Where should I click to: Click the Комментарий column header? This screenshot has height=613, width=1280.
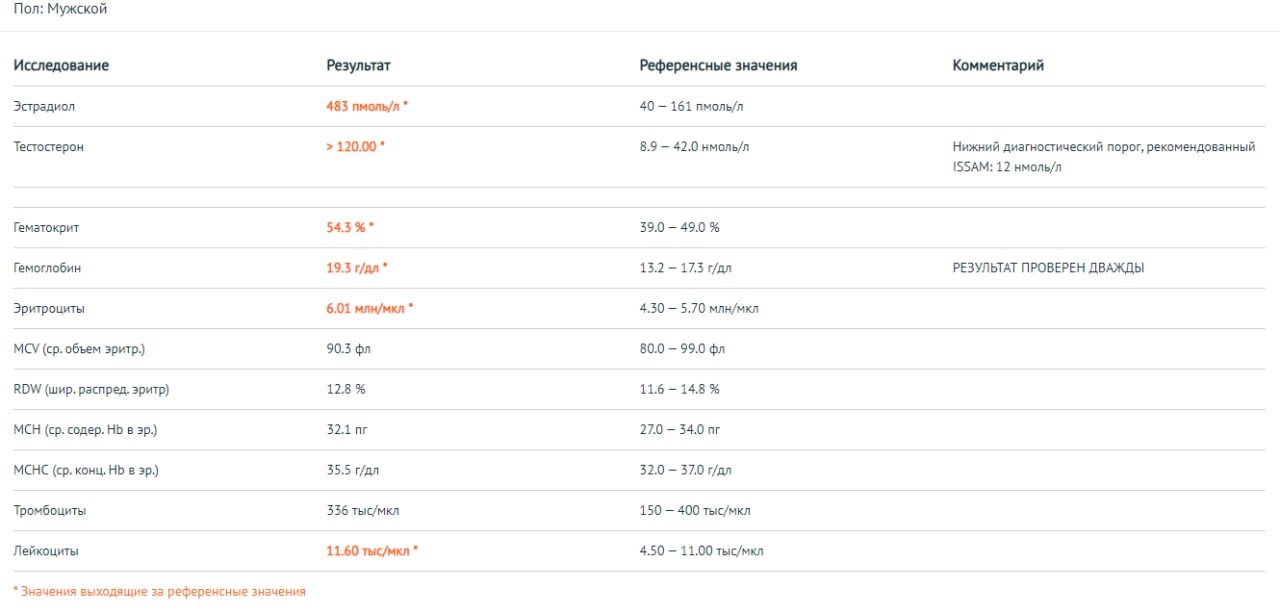tap(998, 65)
